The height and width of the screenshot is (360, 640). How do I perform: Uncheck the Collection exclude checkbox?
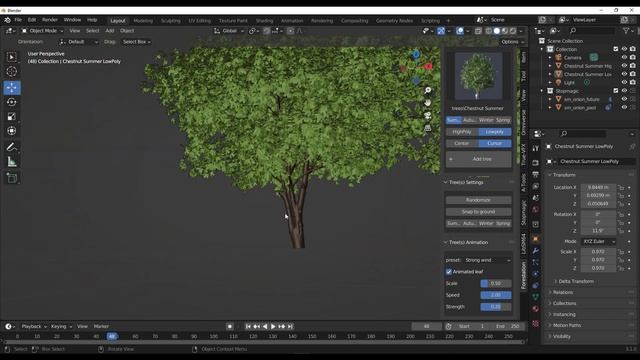tap(616, 49)
